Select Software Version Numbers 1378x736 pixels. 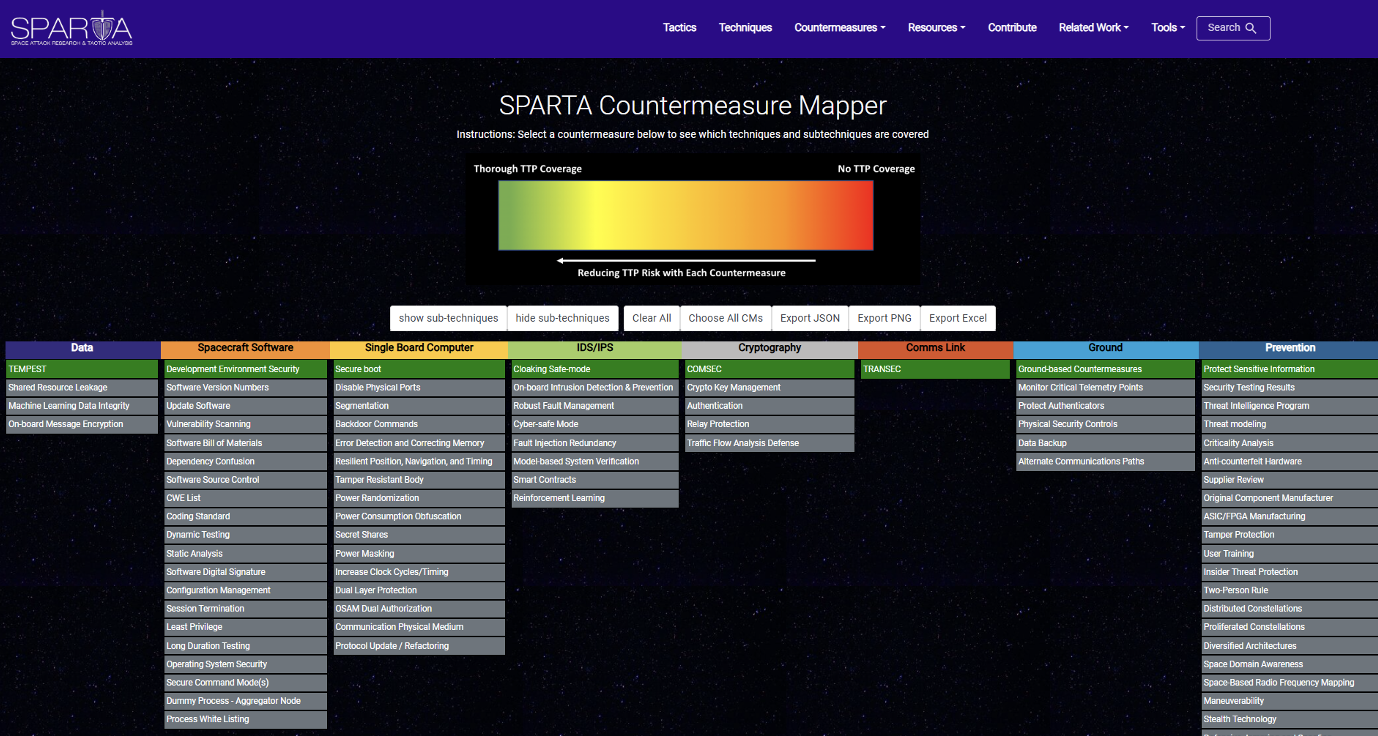[246, 388]
